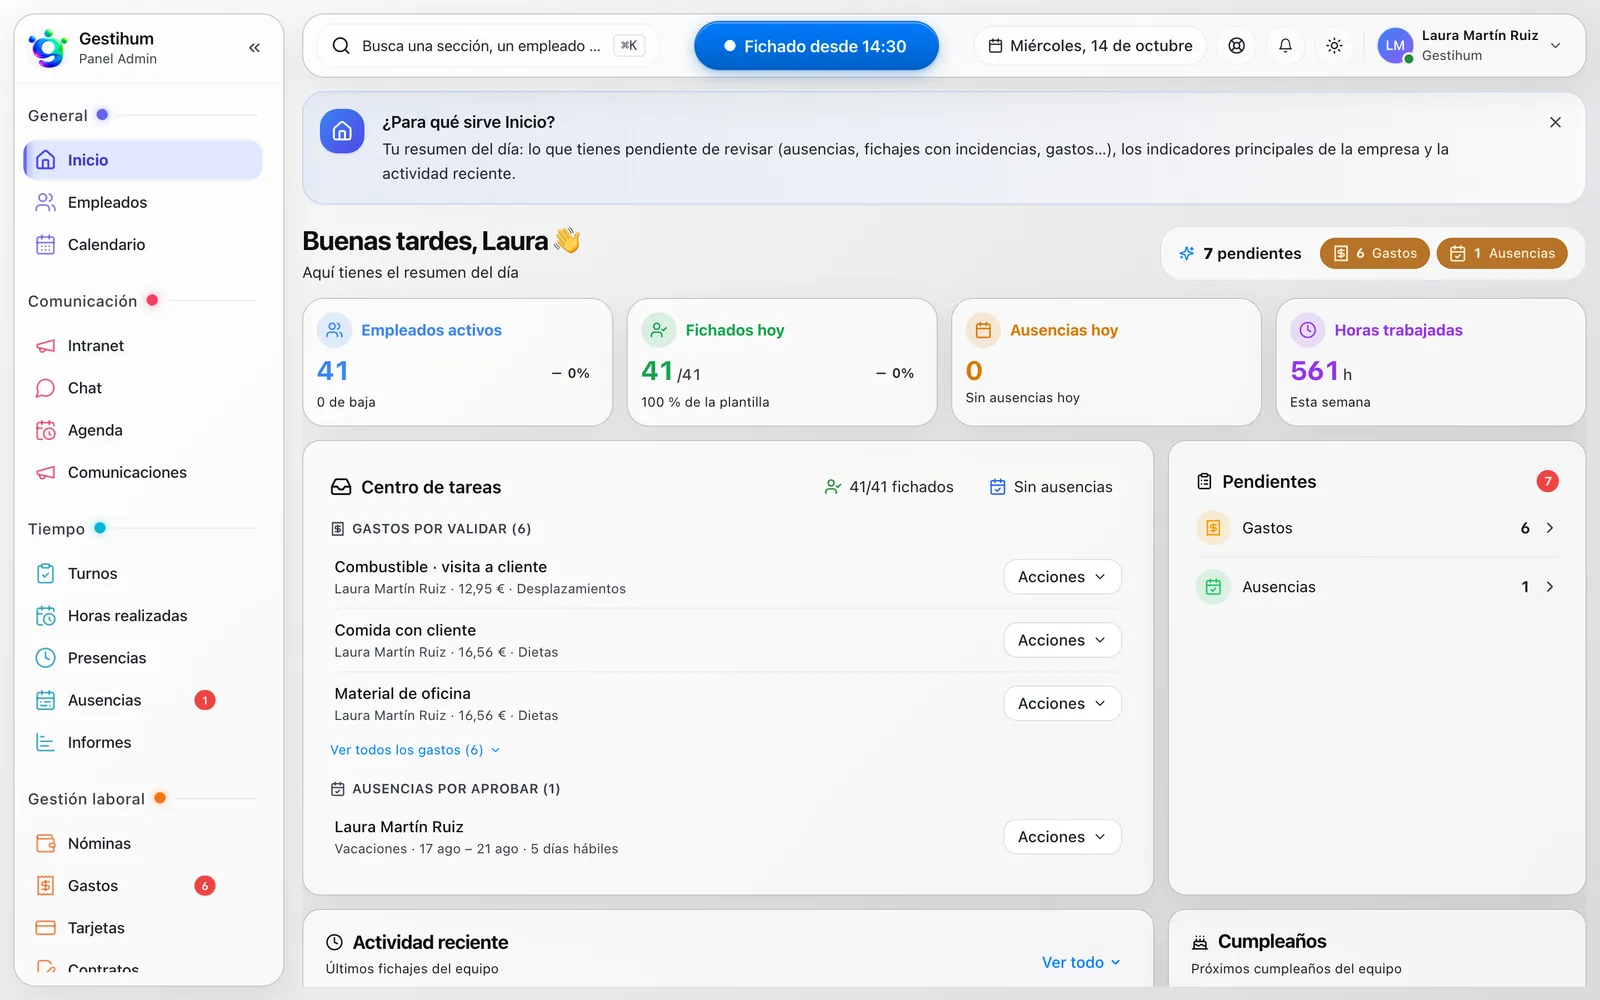Click the Ausencias hoy calendar icon

[983, 330]
